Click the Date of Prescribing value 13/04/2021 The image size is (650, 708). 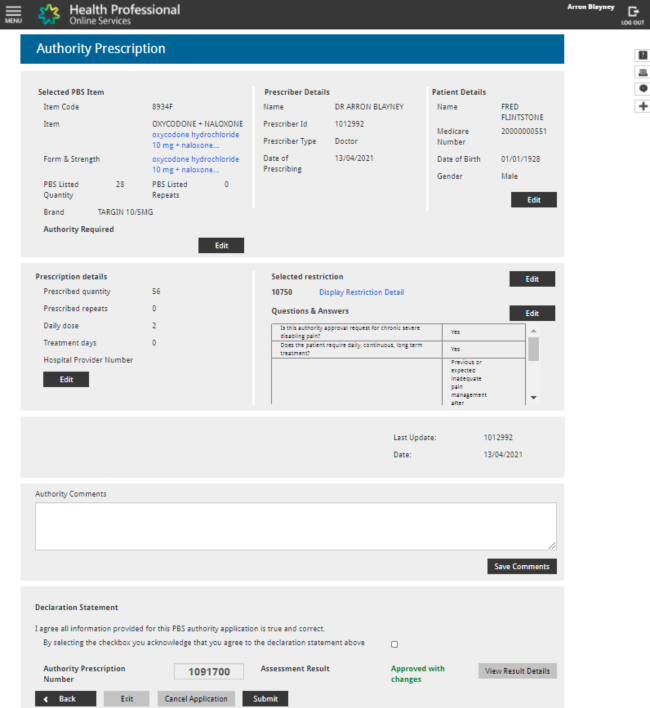[354, 158]
